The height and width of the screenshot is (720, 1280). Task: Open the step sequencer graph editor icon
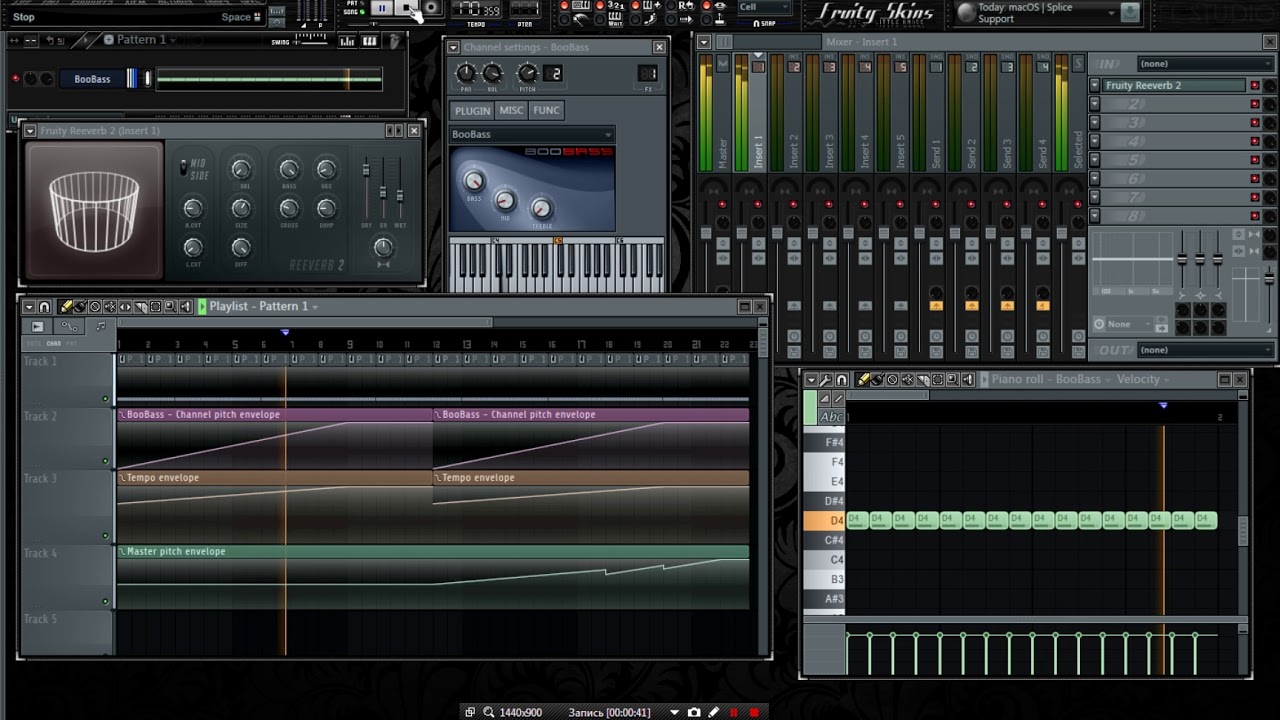point(347,41)
